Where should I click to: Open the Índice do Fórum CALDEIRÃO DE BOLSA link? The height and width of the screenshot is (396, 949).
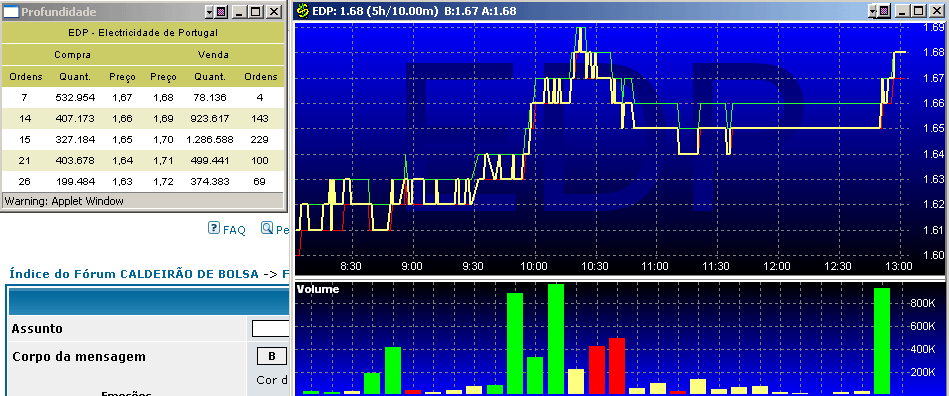[134, 274]
